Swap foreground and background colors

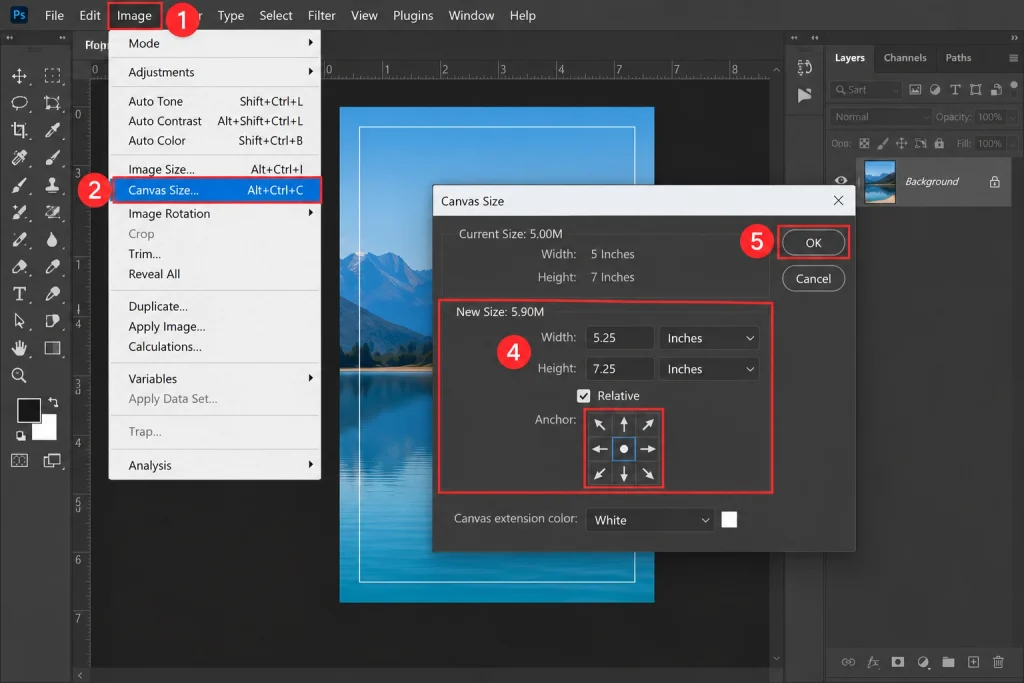pyautogui.click(x=53, y=403)
